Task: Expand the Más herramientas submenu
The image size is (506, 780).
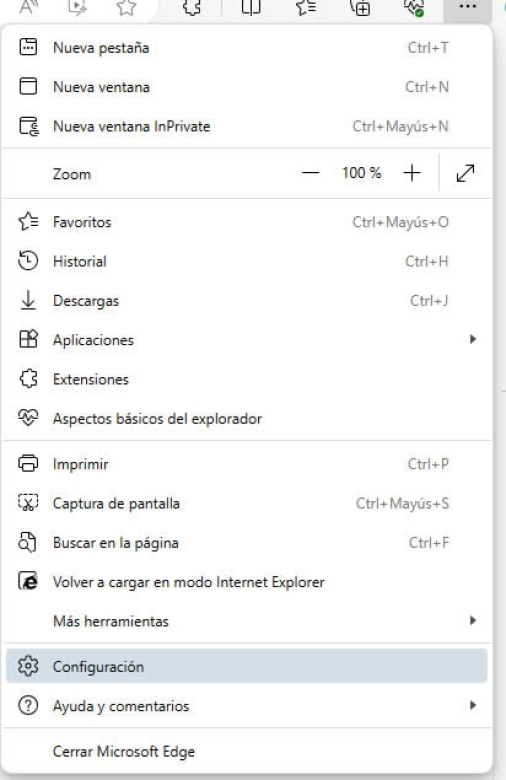Action: tap(247, 621)
